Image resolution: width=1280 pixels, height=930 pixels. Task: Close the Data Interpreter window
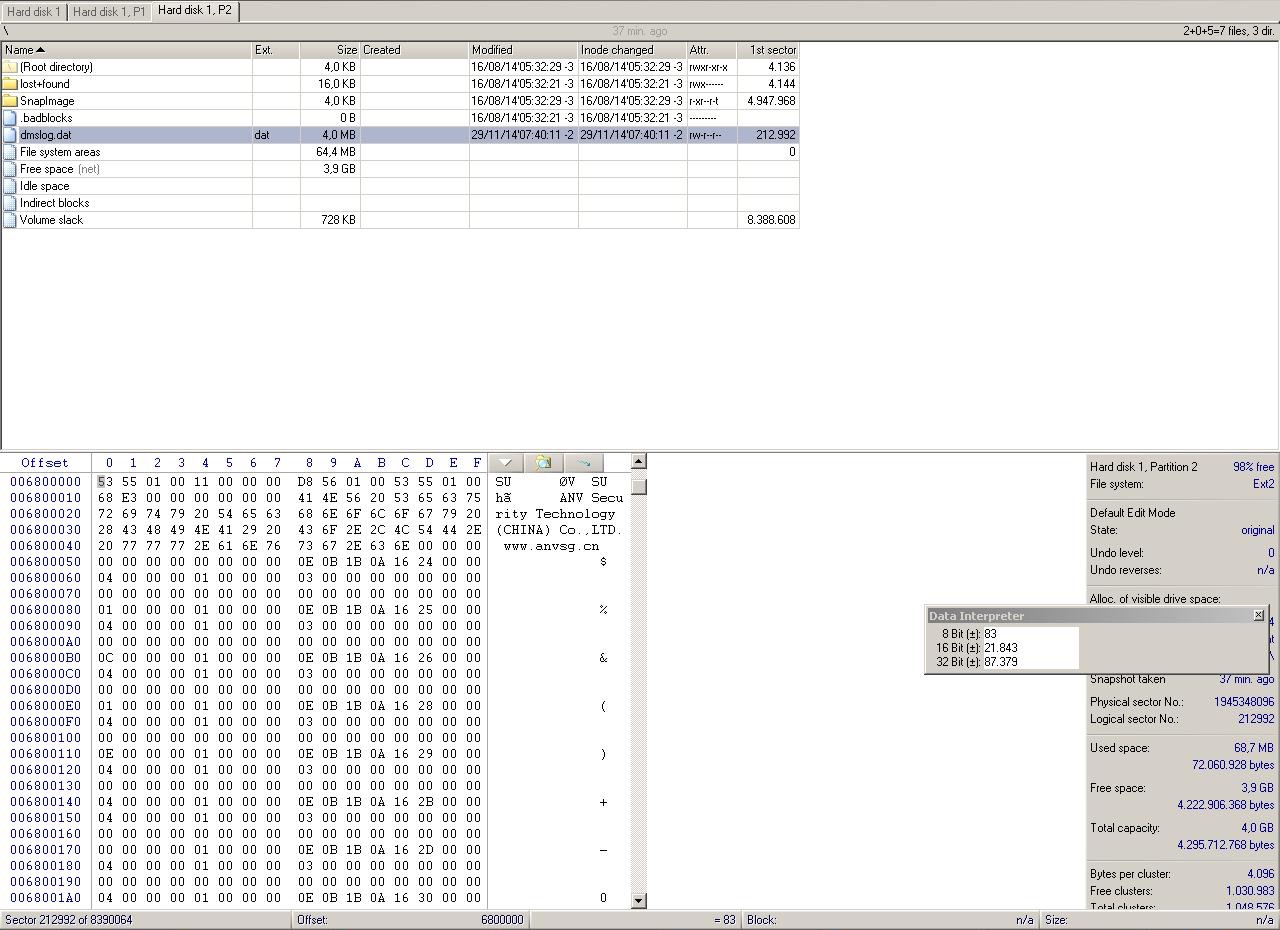click(x=1258, y=615)
